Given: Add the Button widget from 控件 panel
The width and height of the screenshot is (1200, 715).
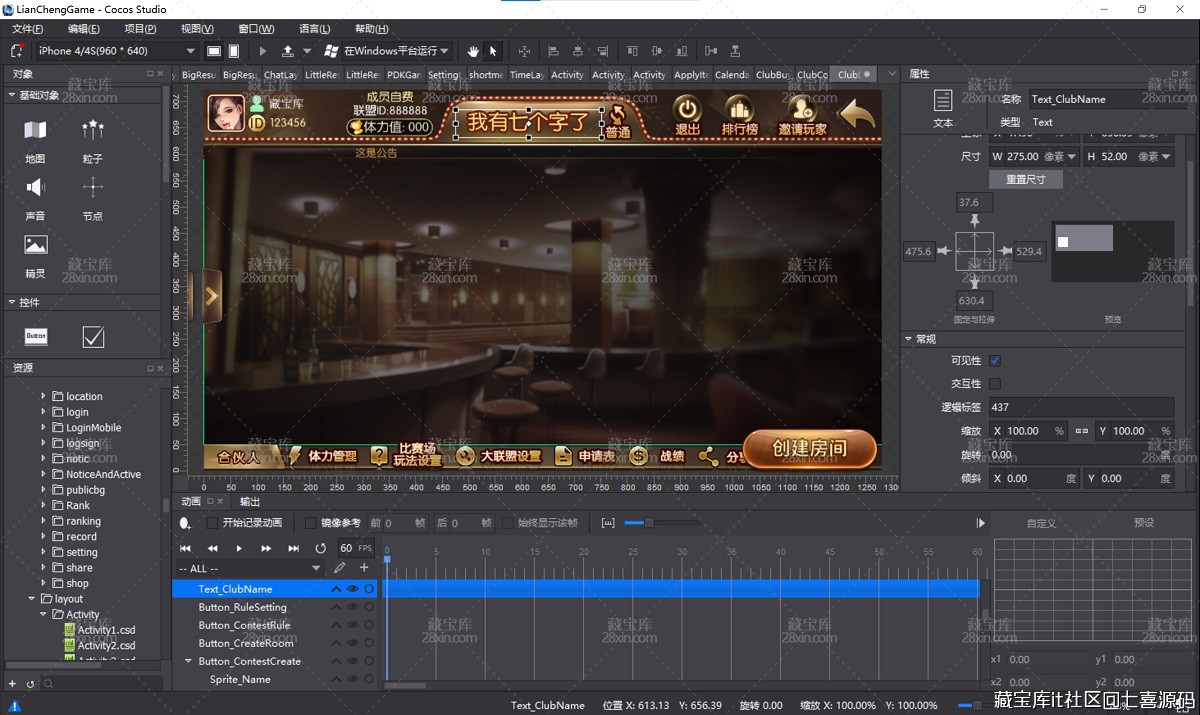Looking at the screenshot, I should (x=36, y=337).
